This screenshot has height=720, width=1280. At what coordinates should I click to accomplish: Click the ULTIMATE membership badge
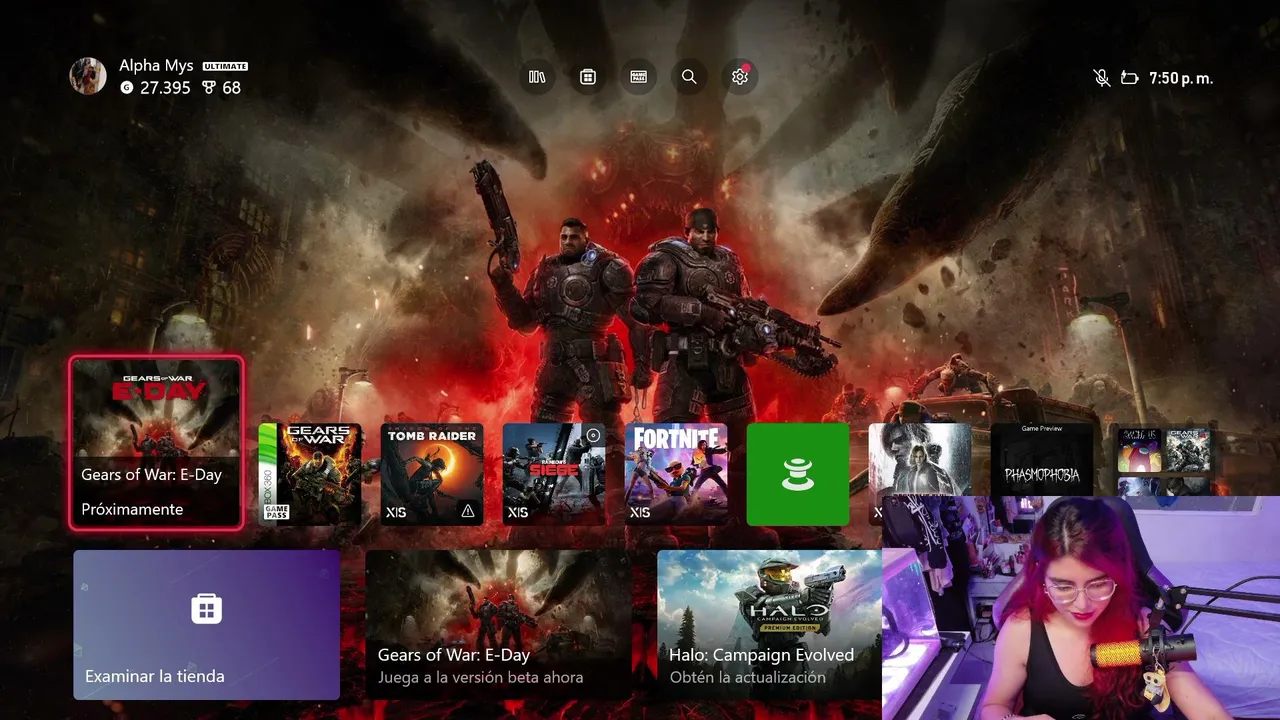225,66
